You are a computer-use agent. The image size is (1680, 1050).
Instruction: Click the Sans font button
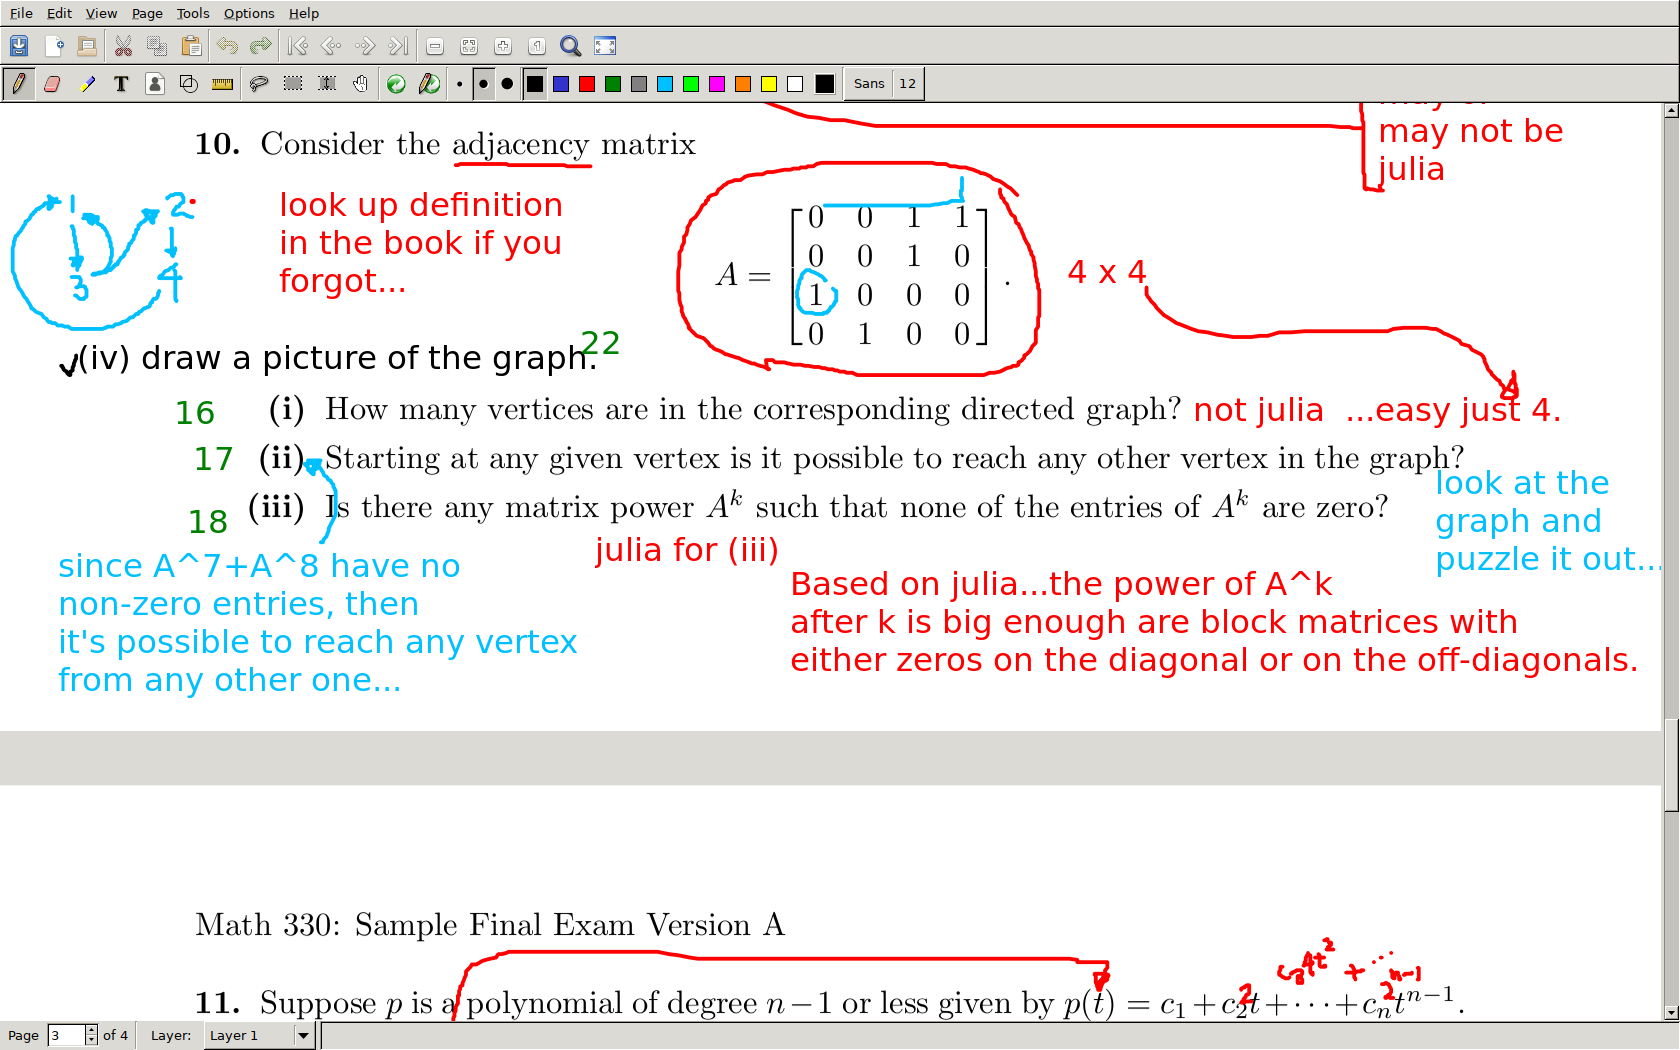pyautogui.click(x=868, y=84)
